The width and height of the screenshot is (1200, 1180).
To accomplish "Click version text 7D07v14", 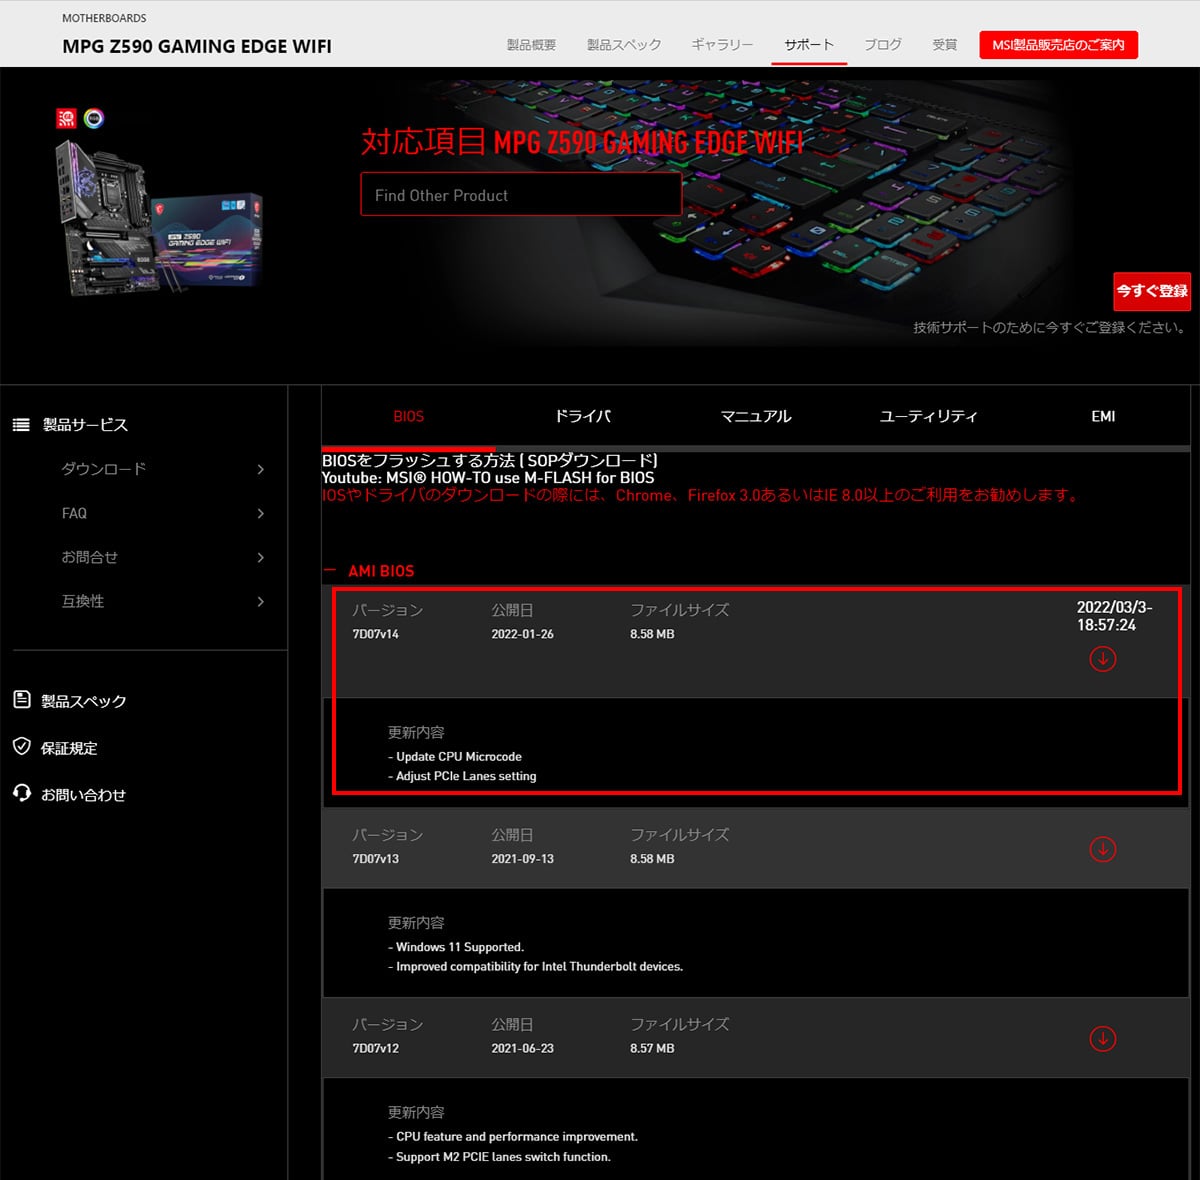I will (x=375, y=634).
